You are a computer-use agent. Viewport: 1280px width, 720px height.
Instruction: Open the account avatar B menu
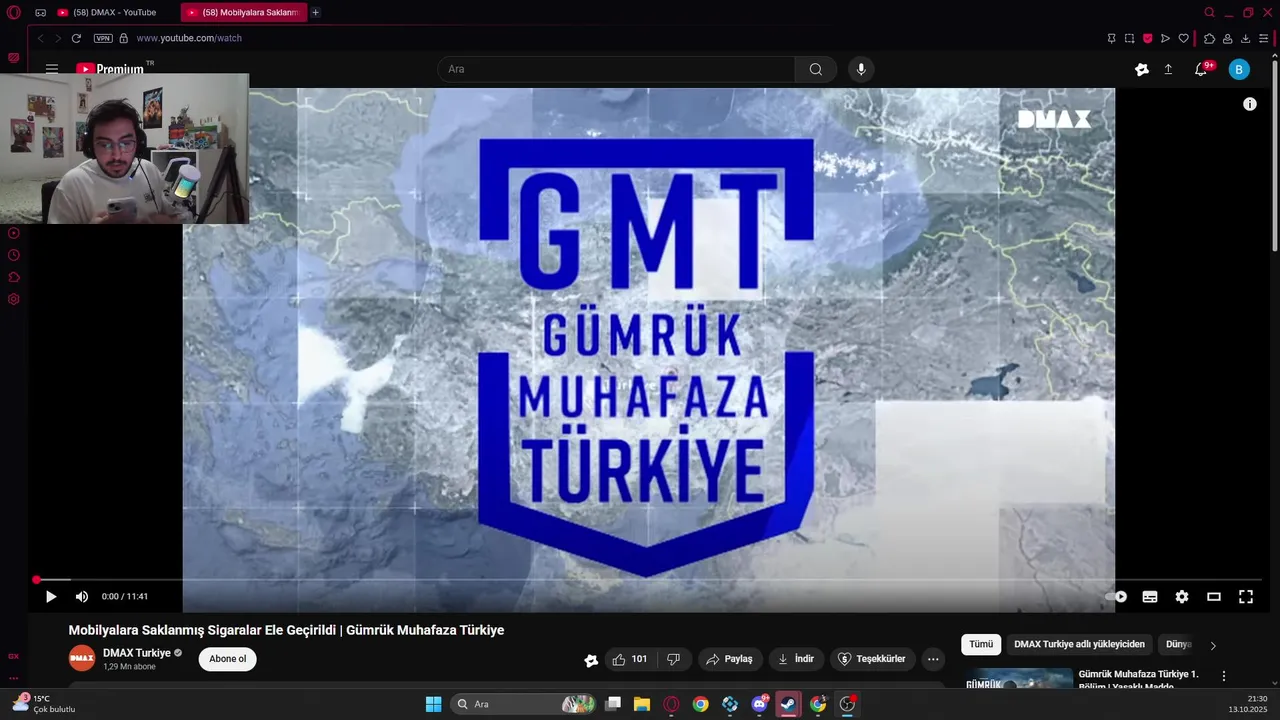(1239, 69)
